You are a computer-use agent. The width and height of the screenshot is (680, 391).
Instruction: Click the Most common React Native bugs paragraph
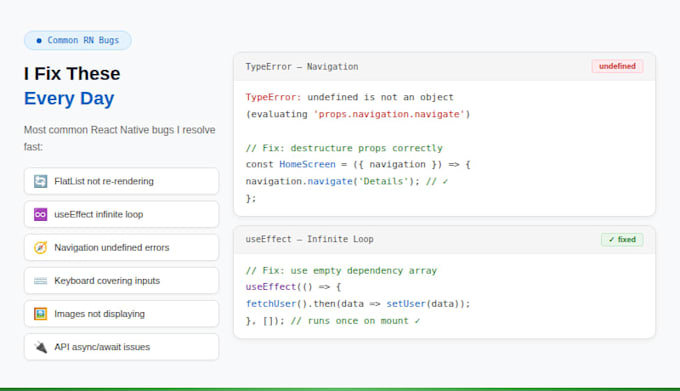pos(120,138)
